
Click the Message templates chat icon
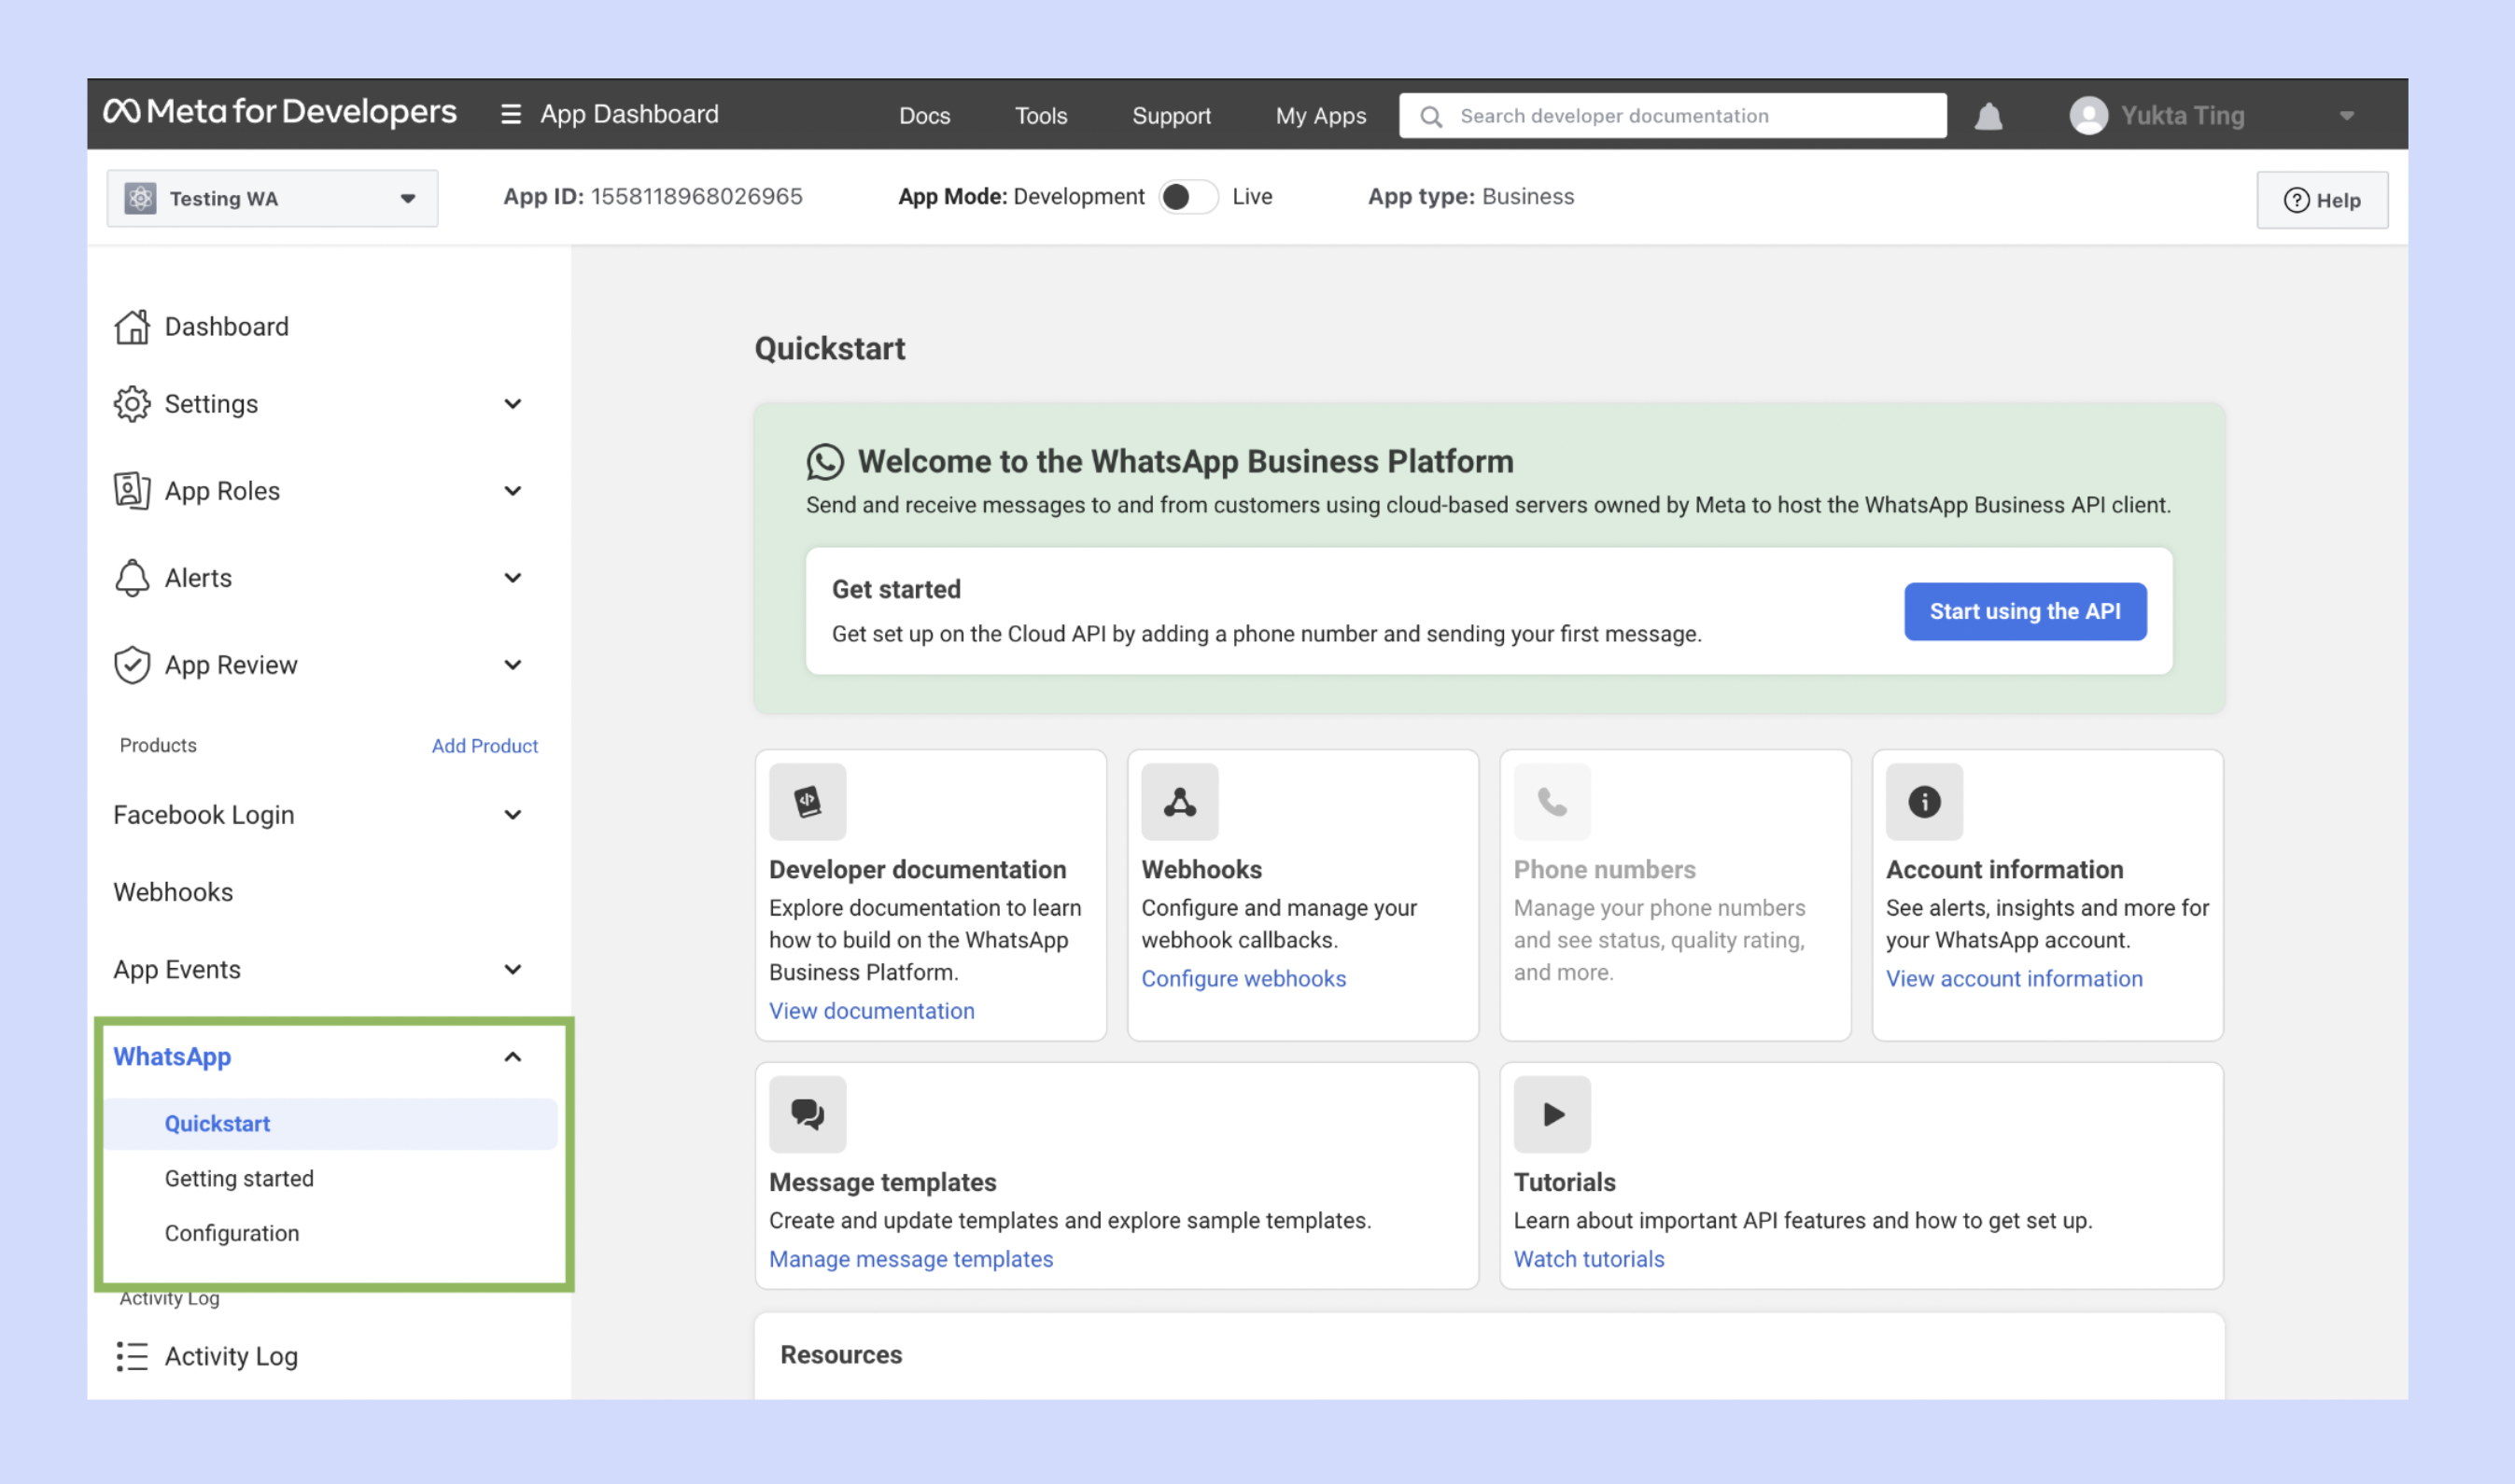coord(807,1114)
